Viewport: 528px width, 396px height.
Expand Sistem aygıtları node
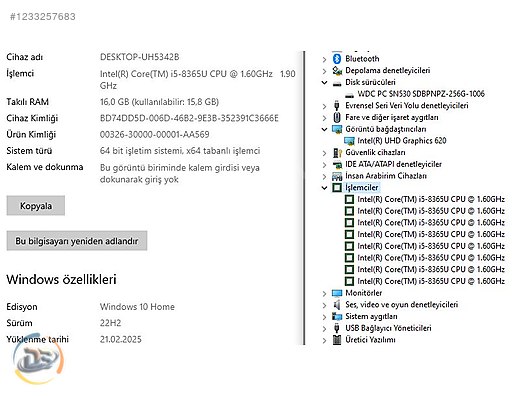point(324,317)
